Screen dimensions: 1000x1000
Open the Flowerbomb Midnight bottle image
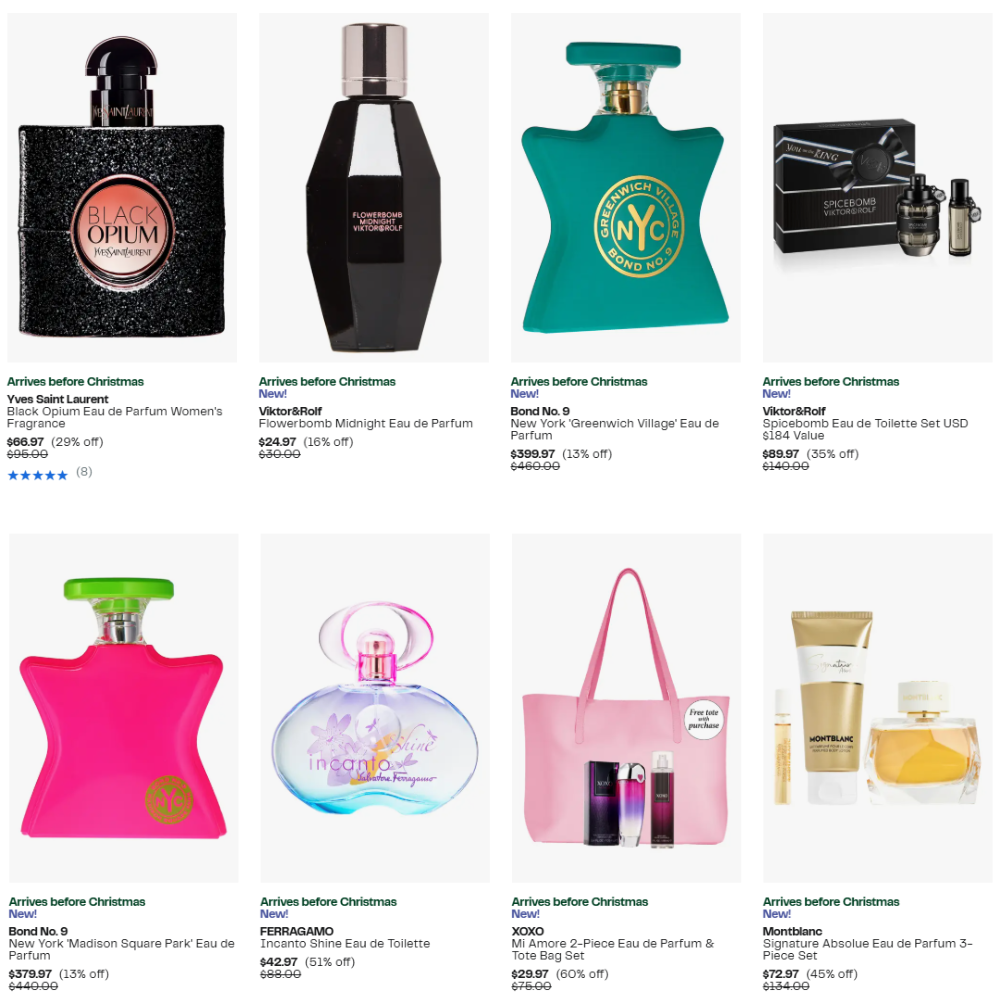click(x=374, y=188)
